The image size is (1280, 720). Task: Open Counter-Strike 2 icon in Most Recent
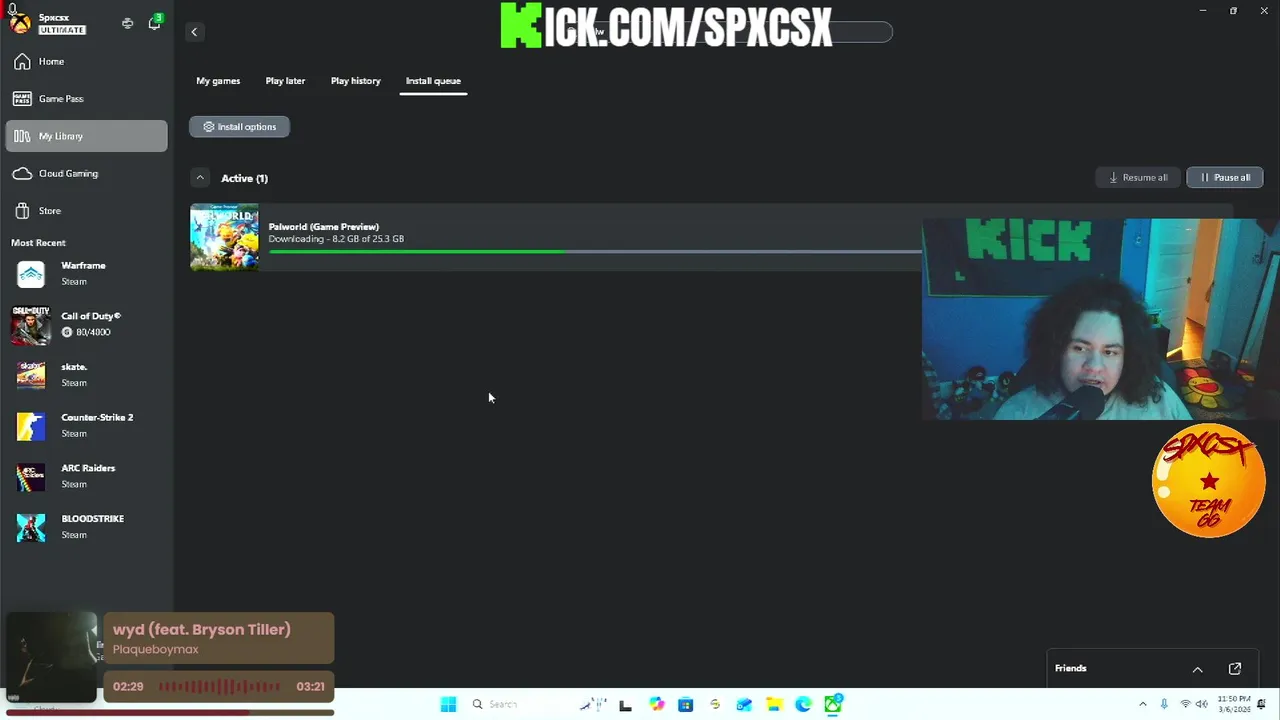31,426
